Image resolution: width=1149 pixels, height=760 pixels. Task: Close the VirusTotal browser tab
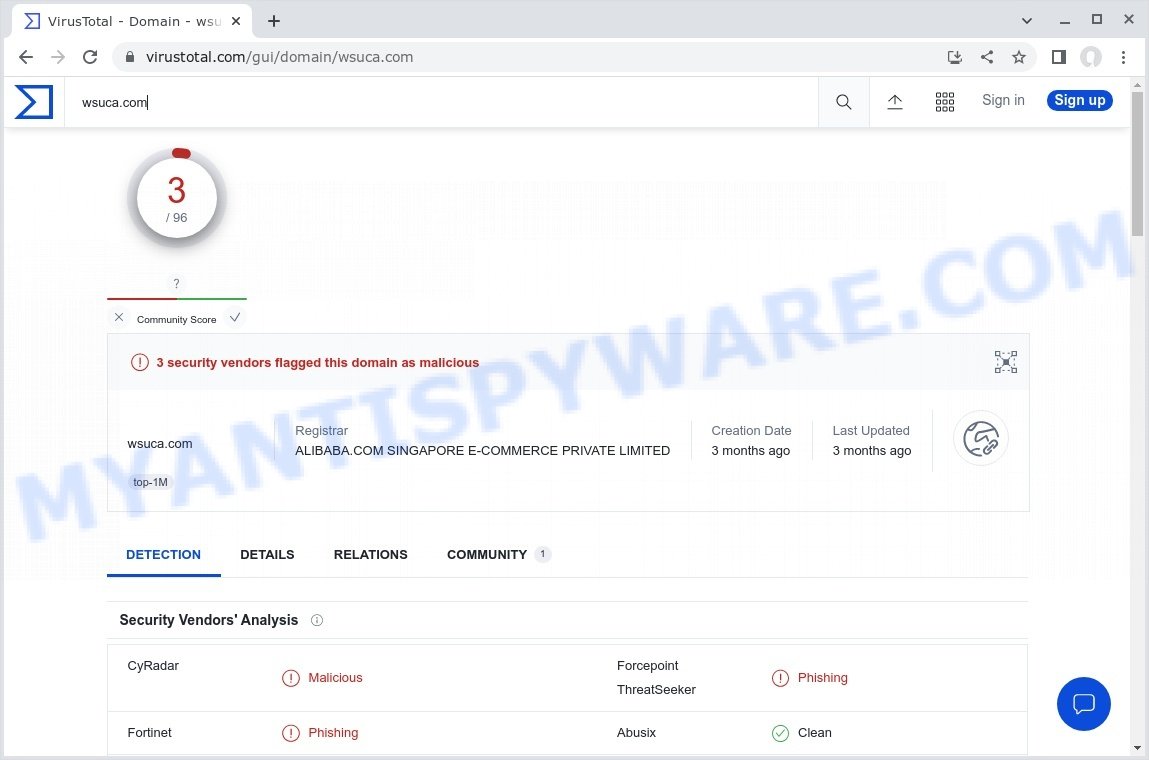click(236, 21)
